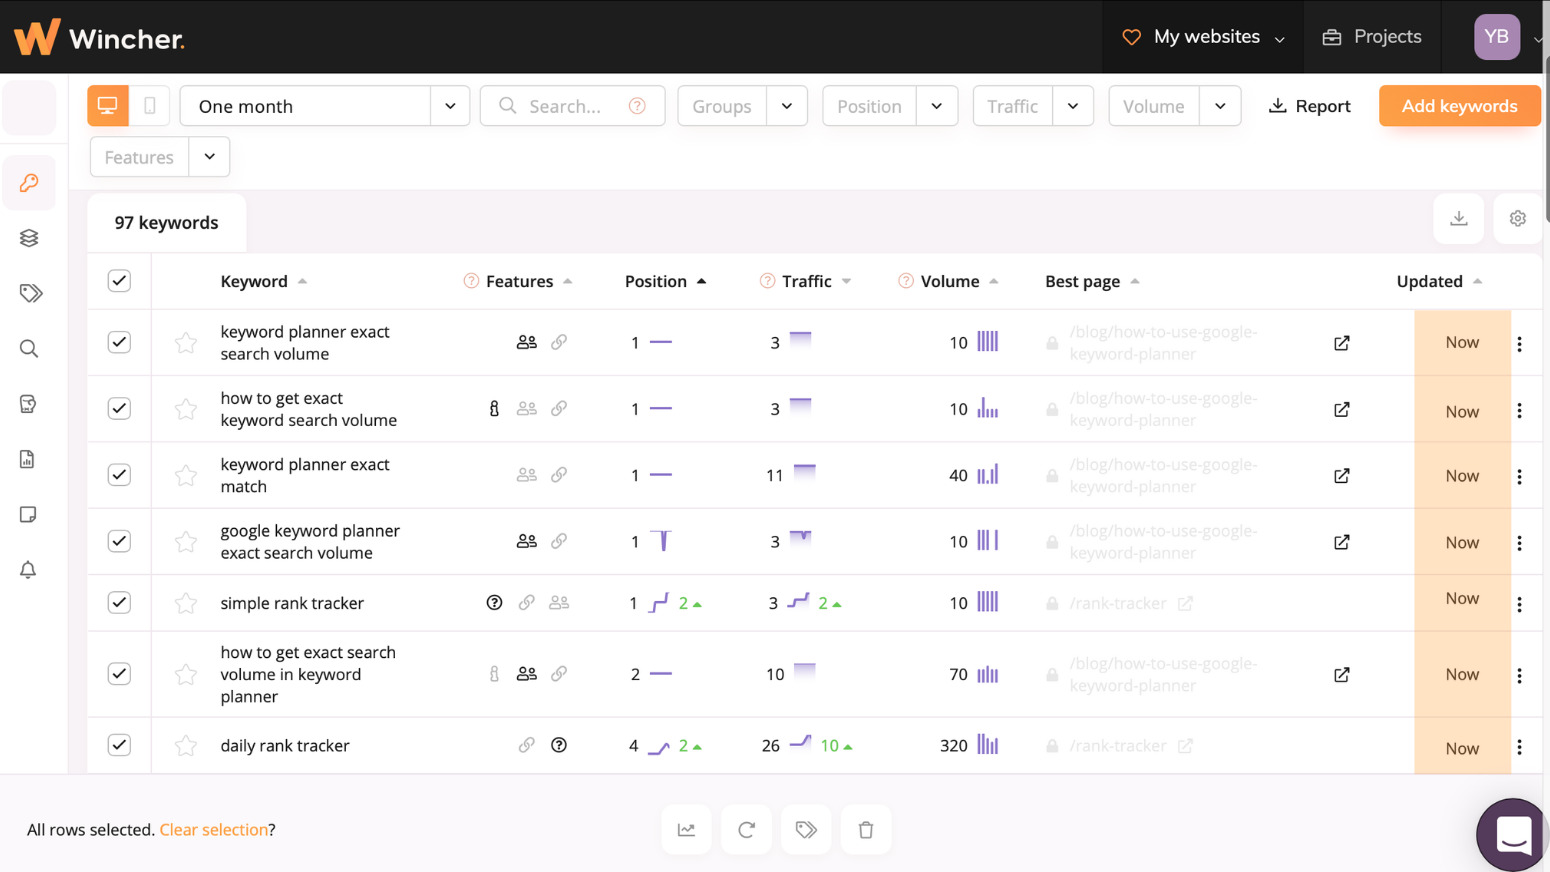1550x872 pixels.
Task: Open the Features filter dropdown
Action: click(x=209, y=156)
